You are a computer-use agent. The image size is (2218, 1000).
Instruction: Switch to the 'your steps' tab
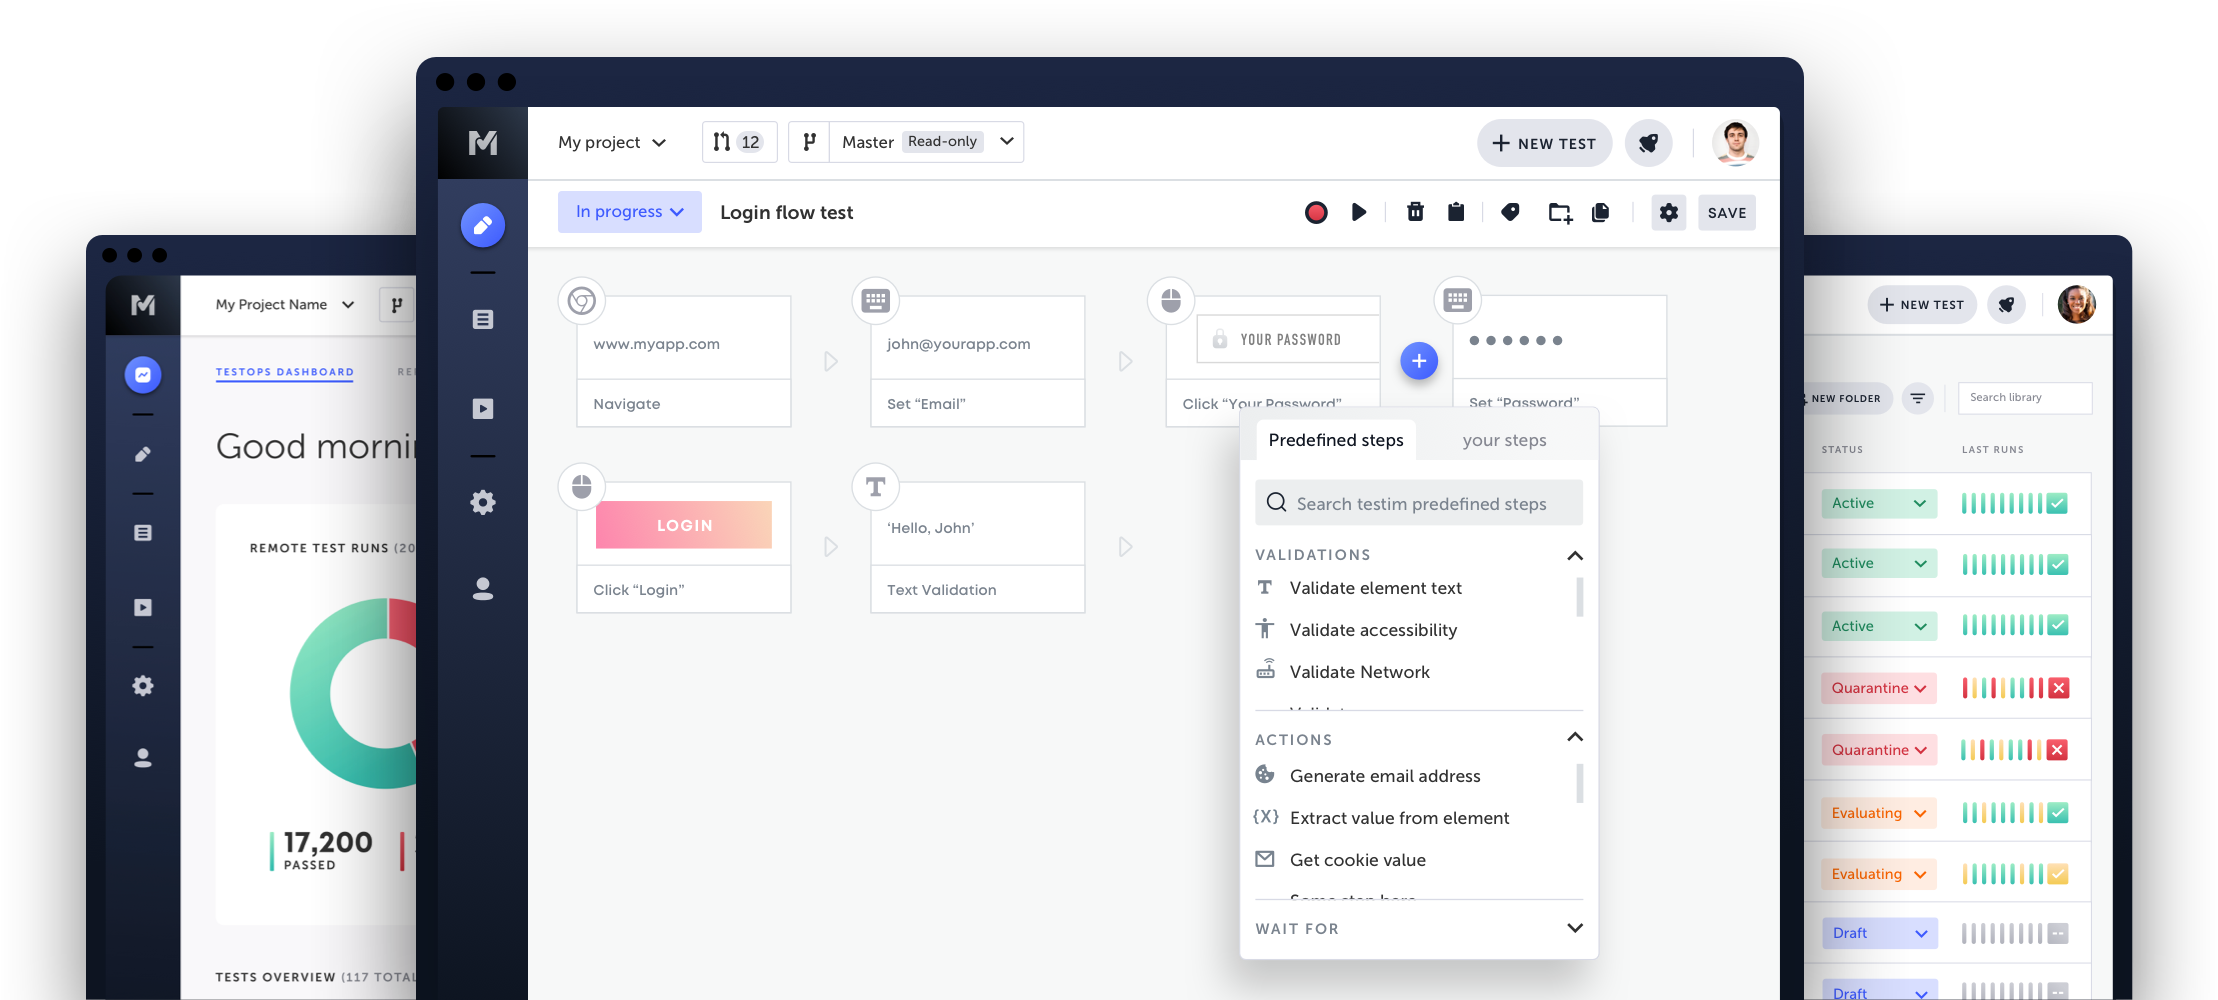tap(1504, 440)
